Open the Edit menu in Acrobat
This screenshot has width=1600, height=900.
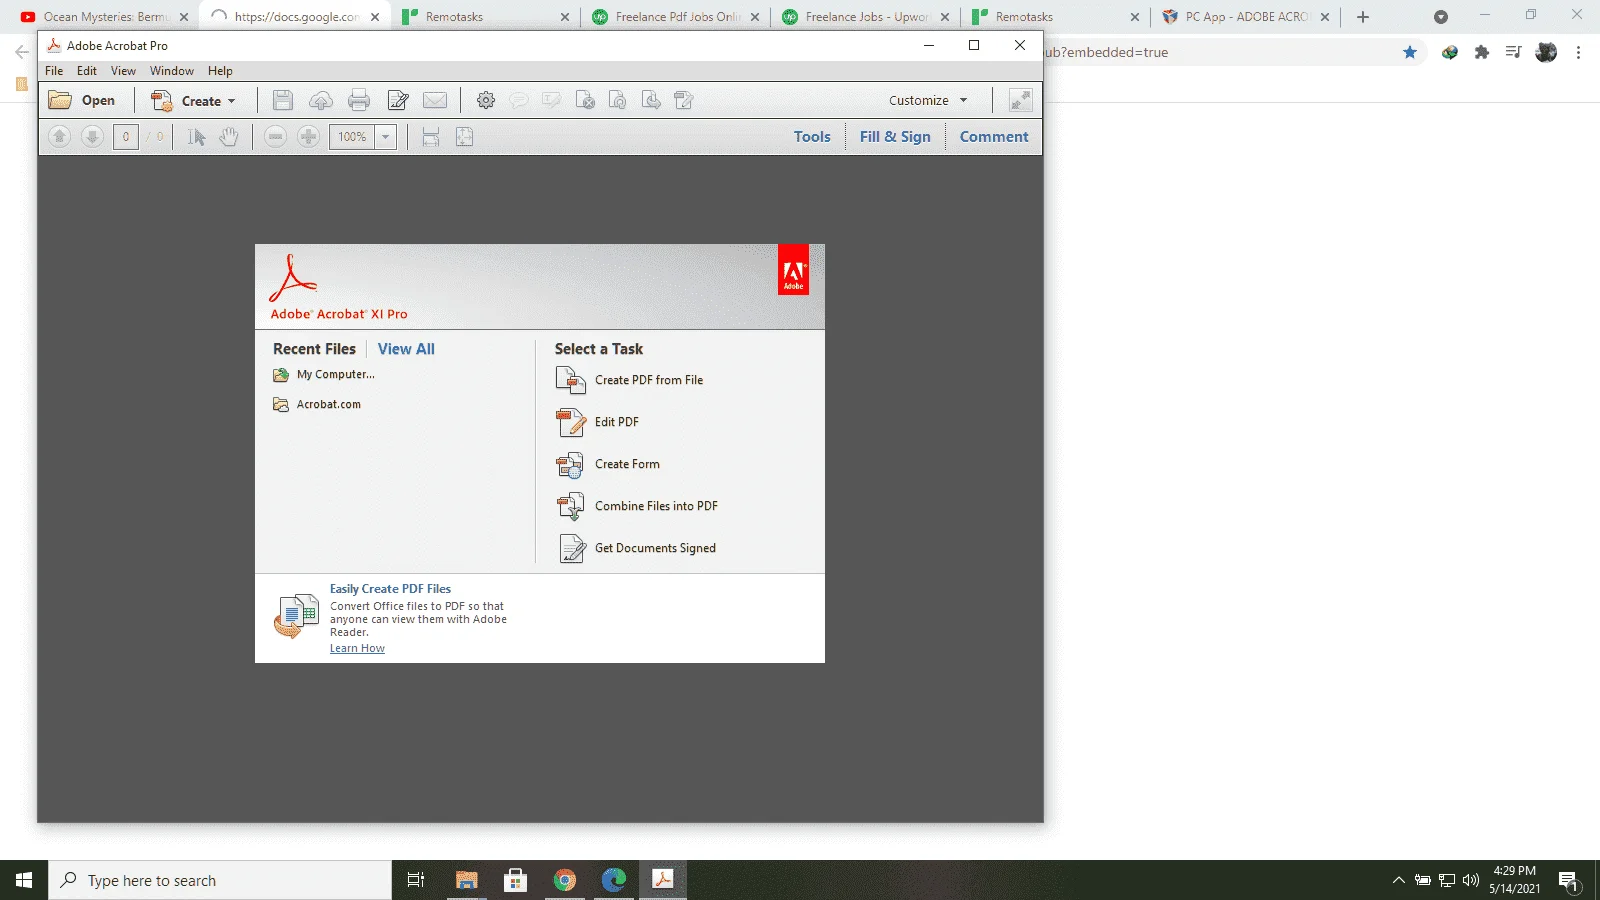(x=87, y=71)
